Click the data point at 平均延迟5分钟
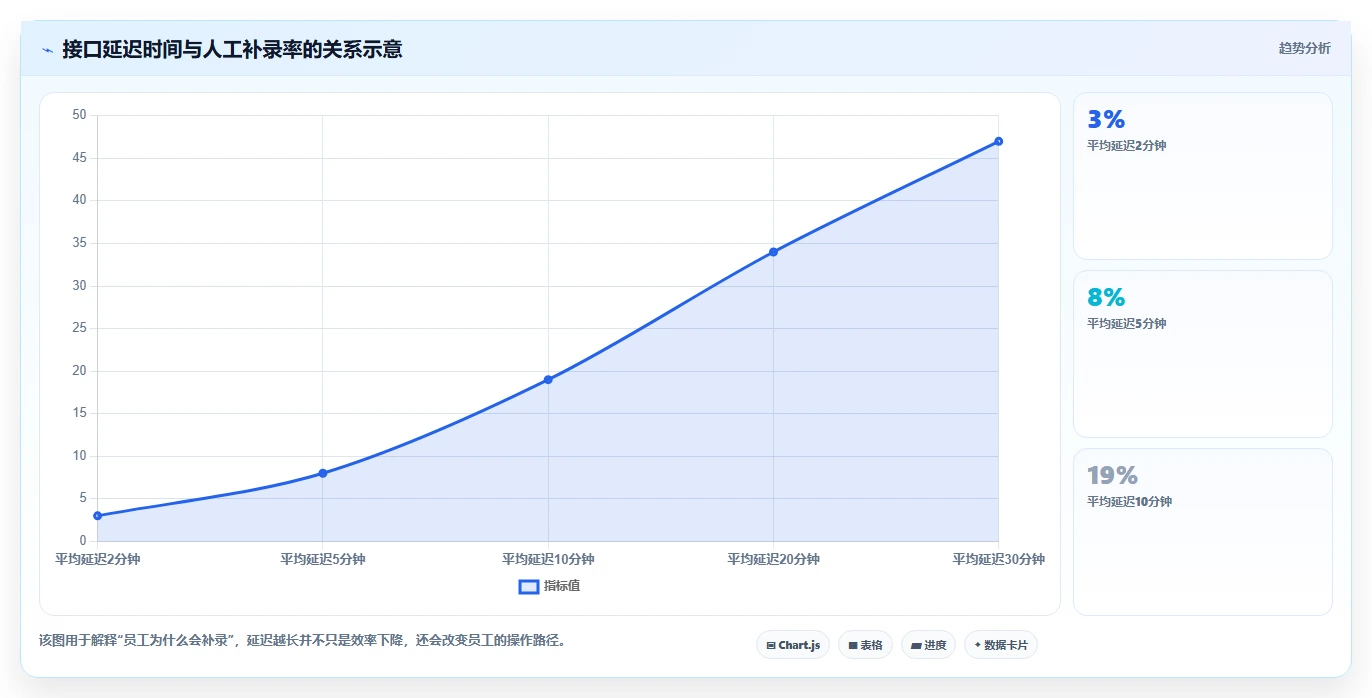Image resolution: width=1372 pixels, height=698 pixels. coord(323,473)
